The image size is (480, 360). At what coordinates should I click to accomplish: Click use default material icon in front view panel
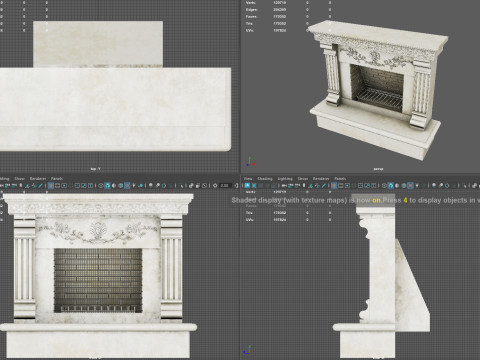(x=114, y=185)
